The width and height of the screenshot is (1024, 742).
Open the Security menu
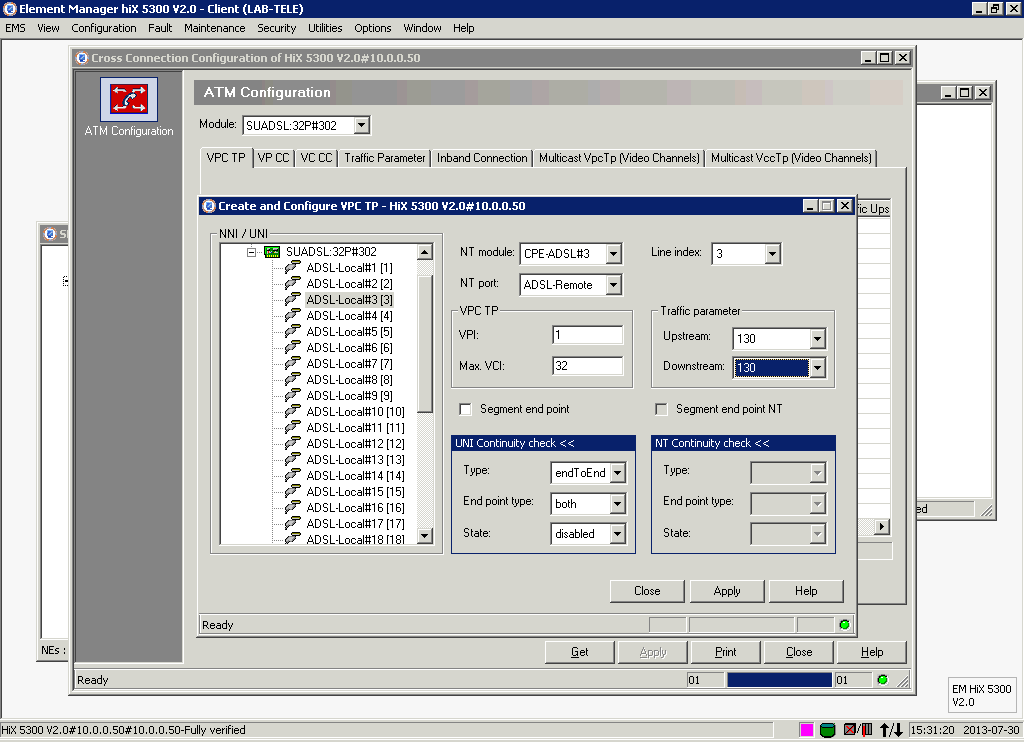(x=276, y=28)
